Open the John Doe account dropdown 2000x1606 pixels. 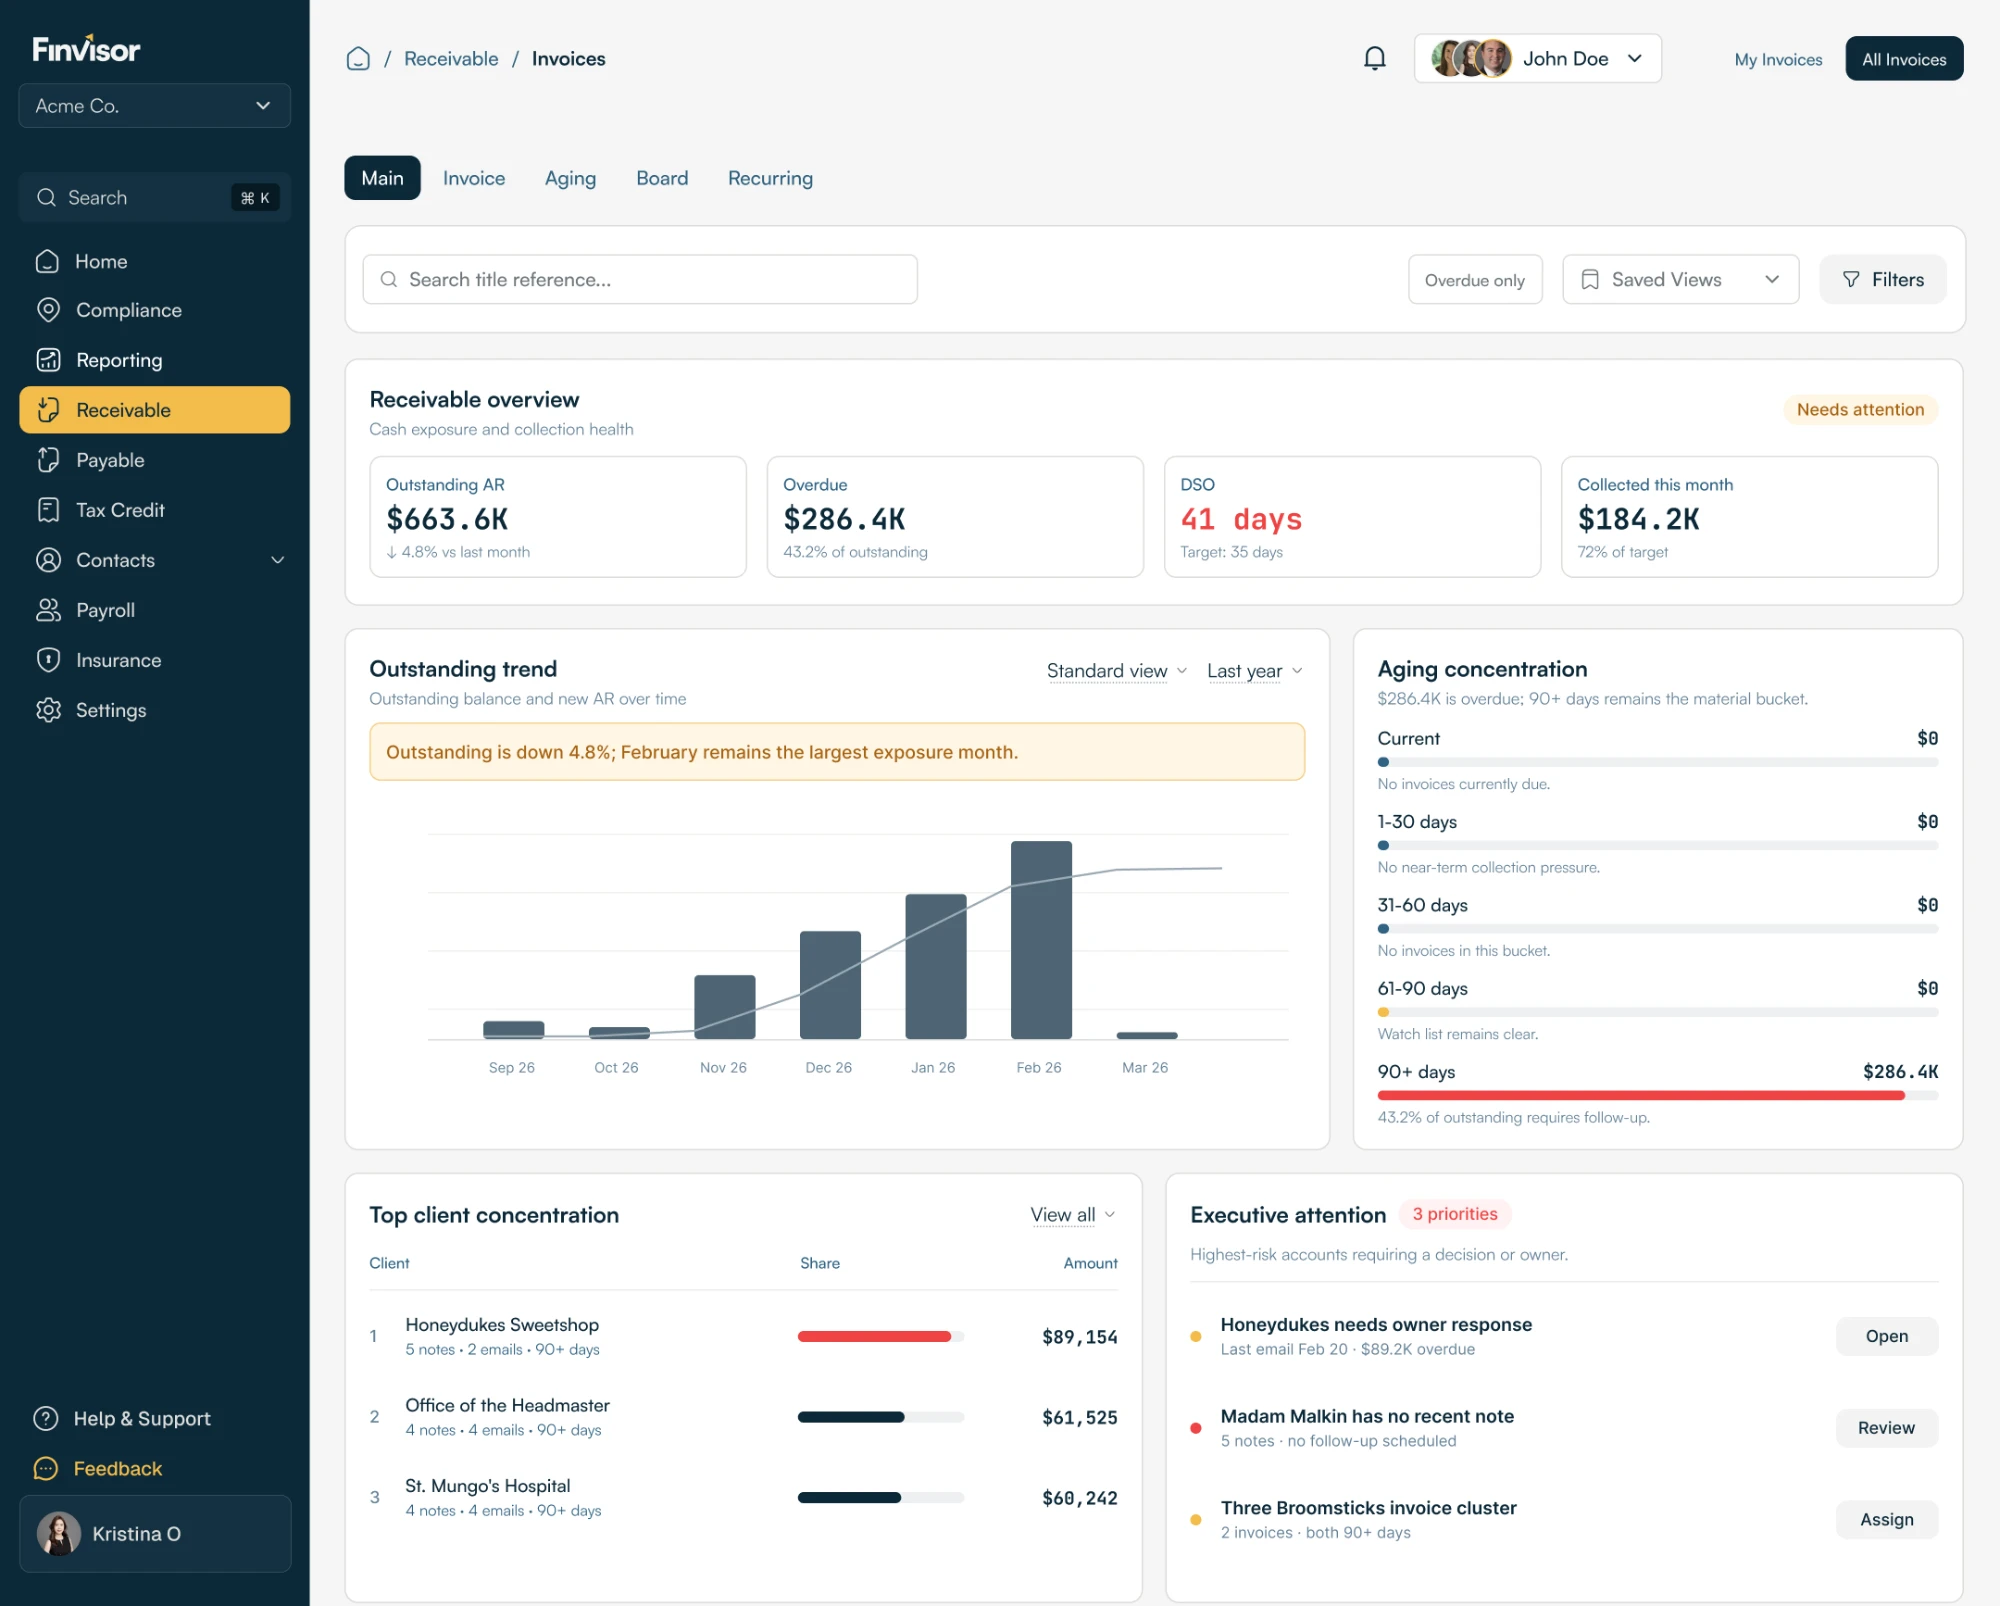[1537, 59]
